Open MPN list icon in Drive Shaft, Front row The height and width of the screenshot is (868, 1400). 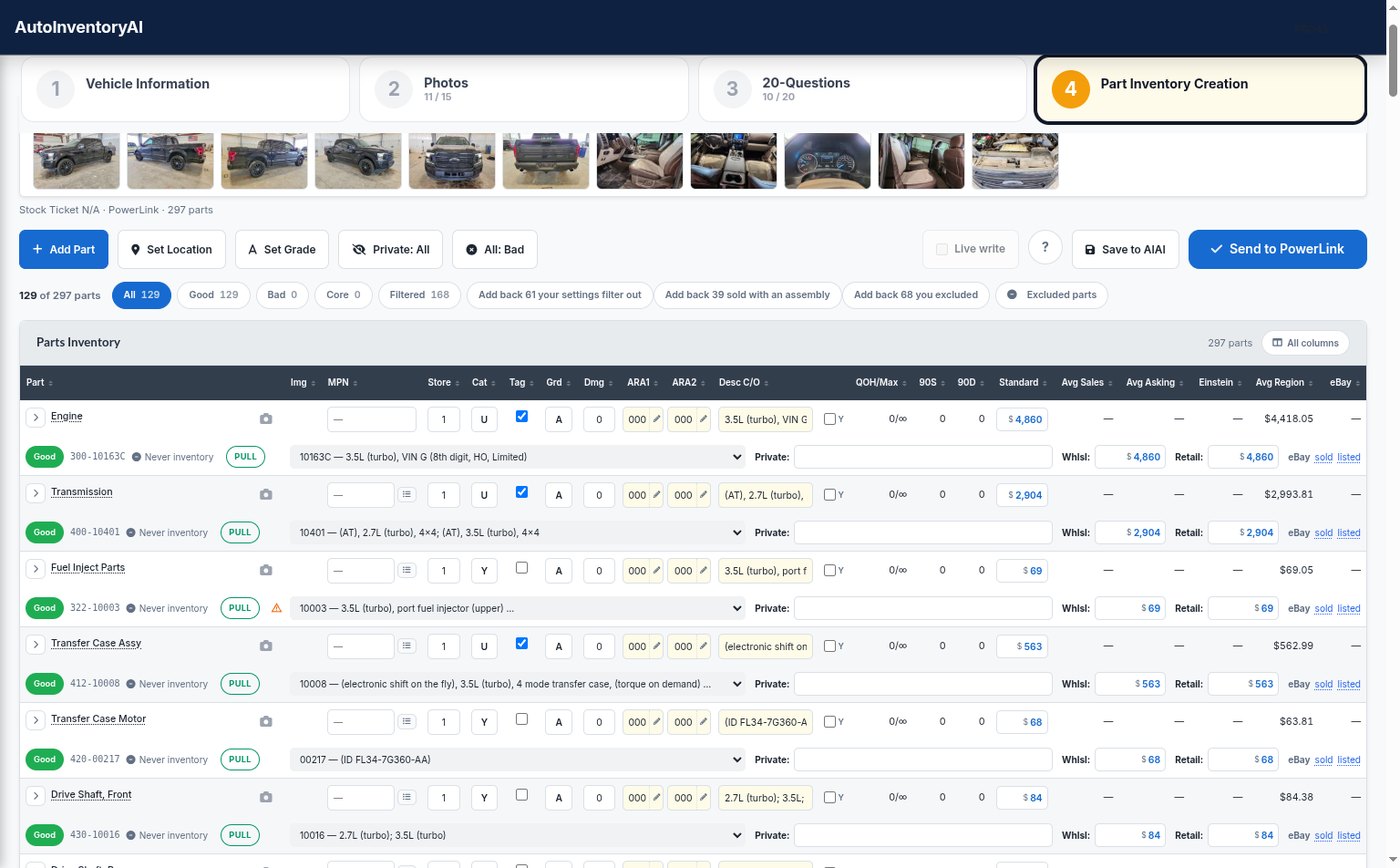407,797
